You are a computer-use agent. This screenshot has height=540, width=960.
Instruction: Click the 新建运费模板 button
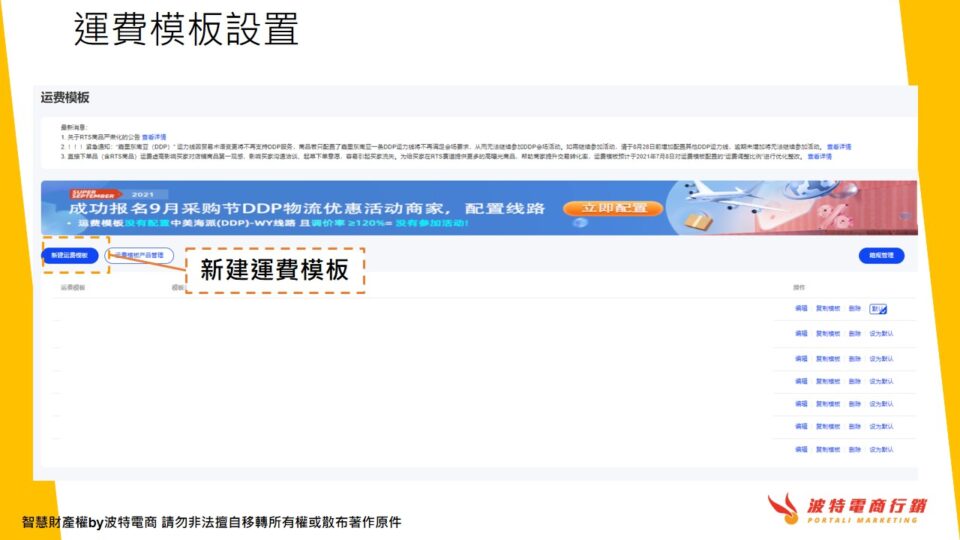point(69,256)
